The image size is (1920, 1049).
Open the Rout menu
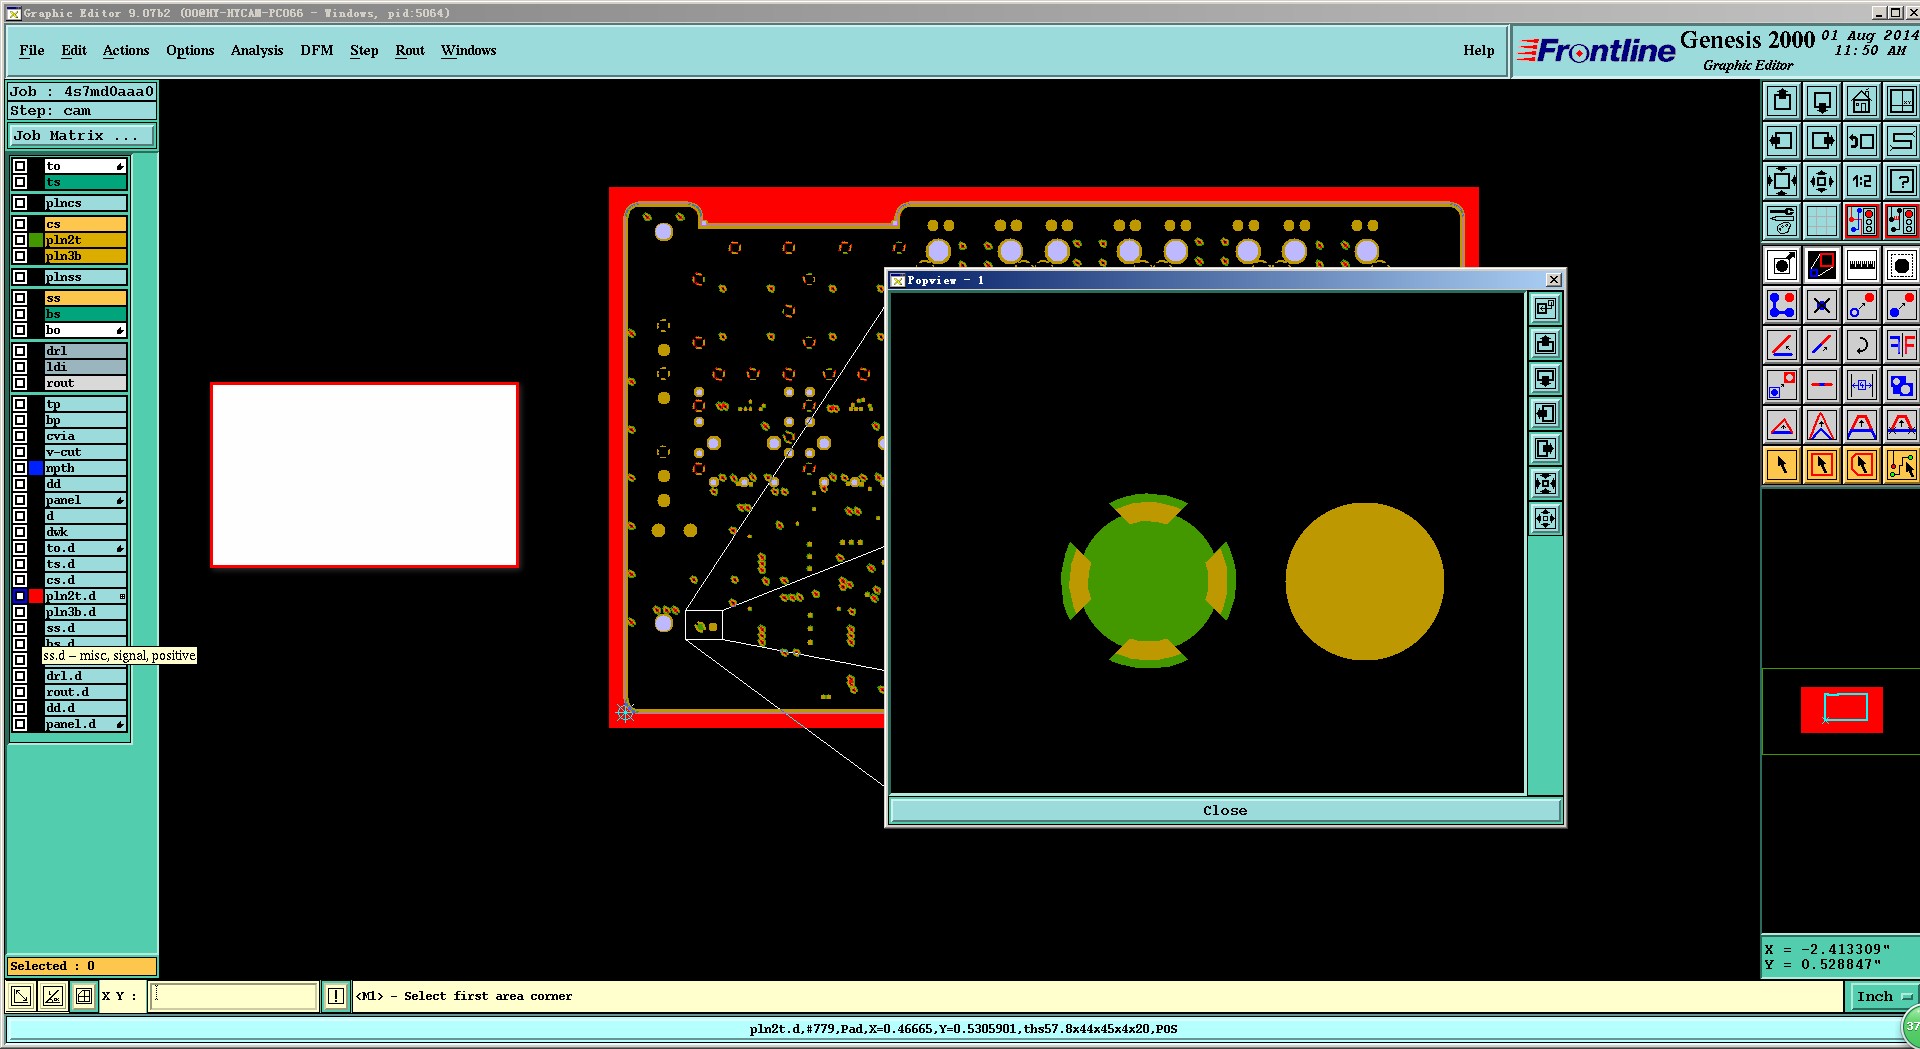410,51
